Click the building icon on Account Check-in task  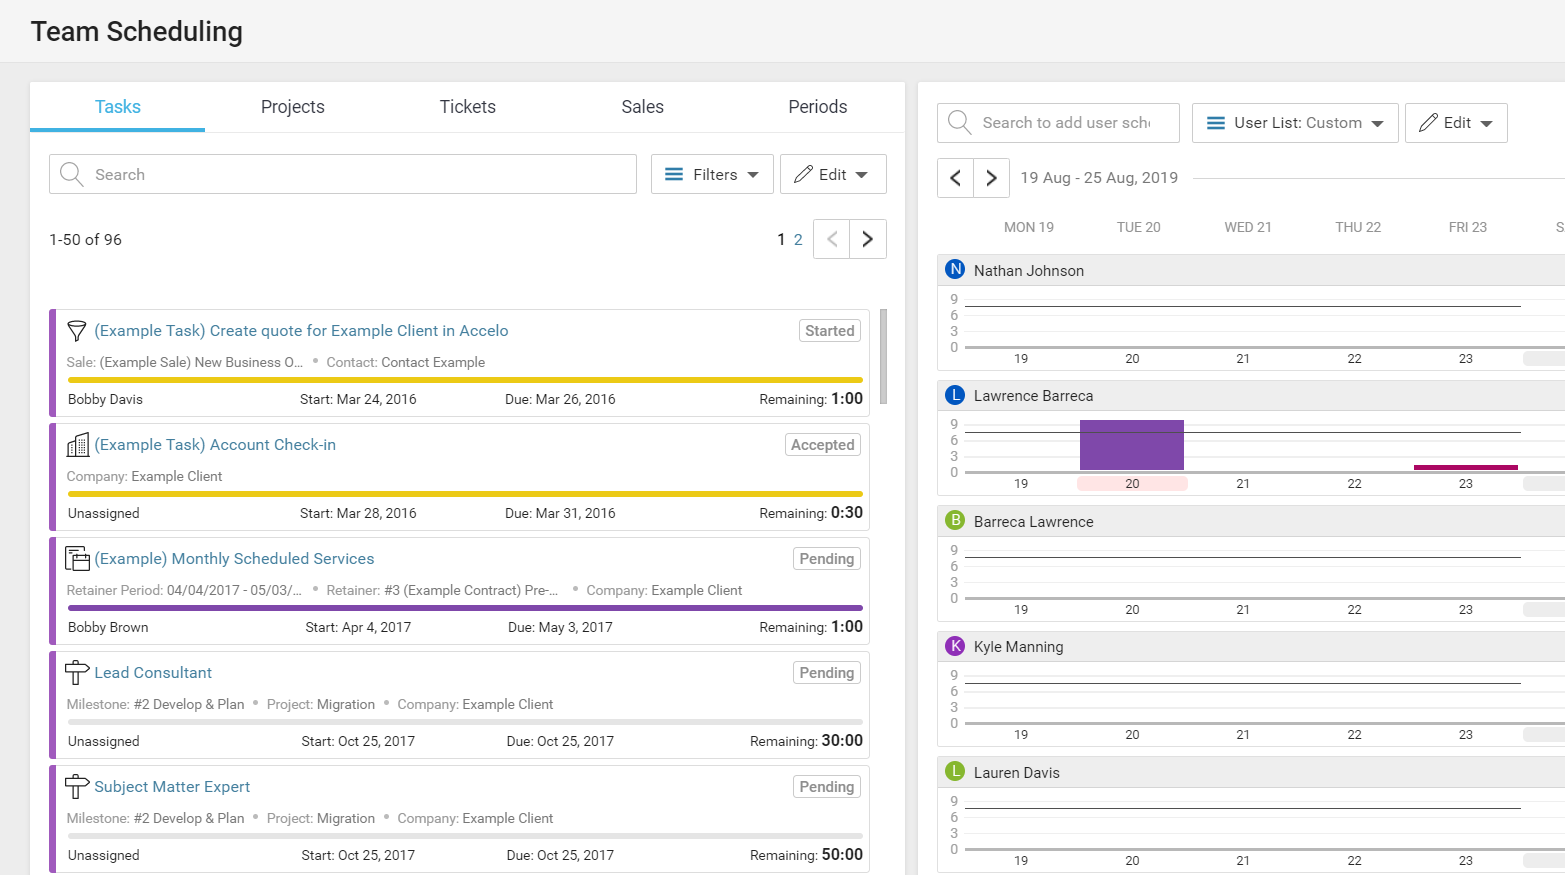(77, 445)
